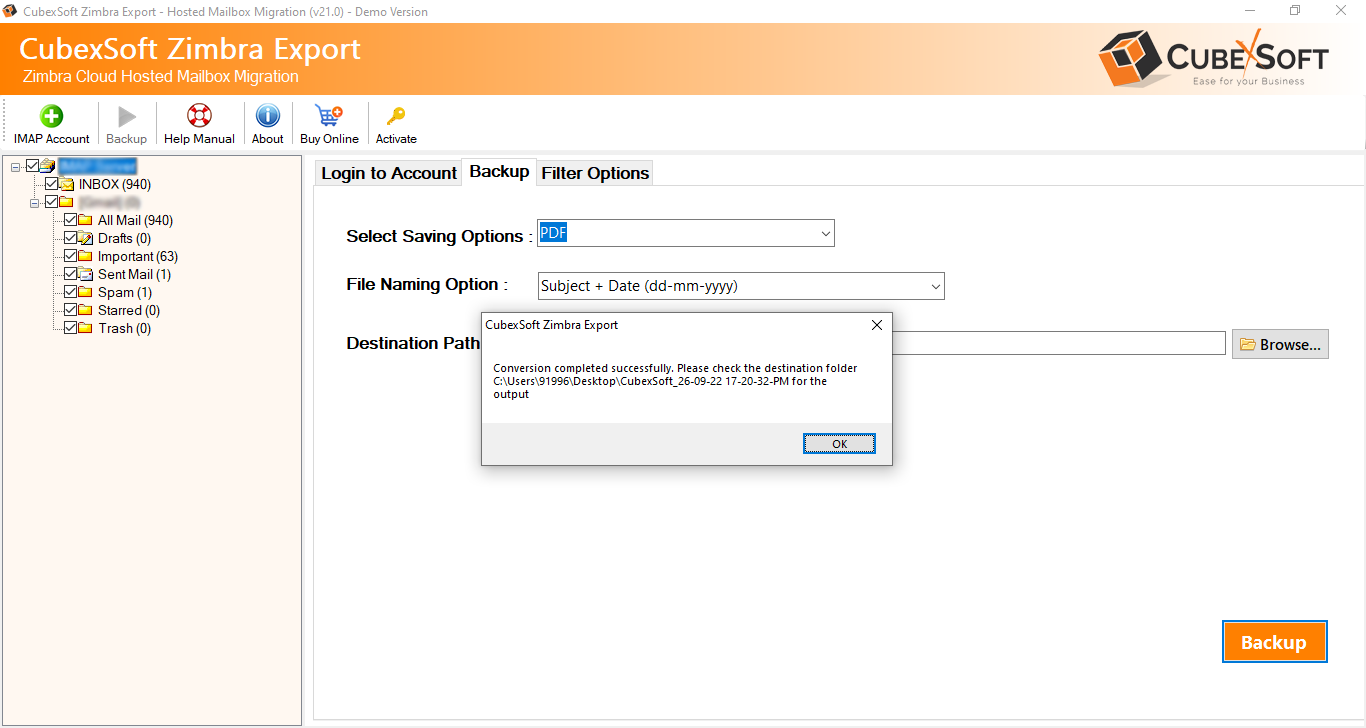The height and width of the screenshot is (728, 1366).
Task: Uncheck the Trash (0) checkbox
Action: click(x=71, y=328)
